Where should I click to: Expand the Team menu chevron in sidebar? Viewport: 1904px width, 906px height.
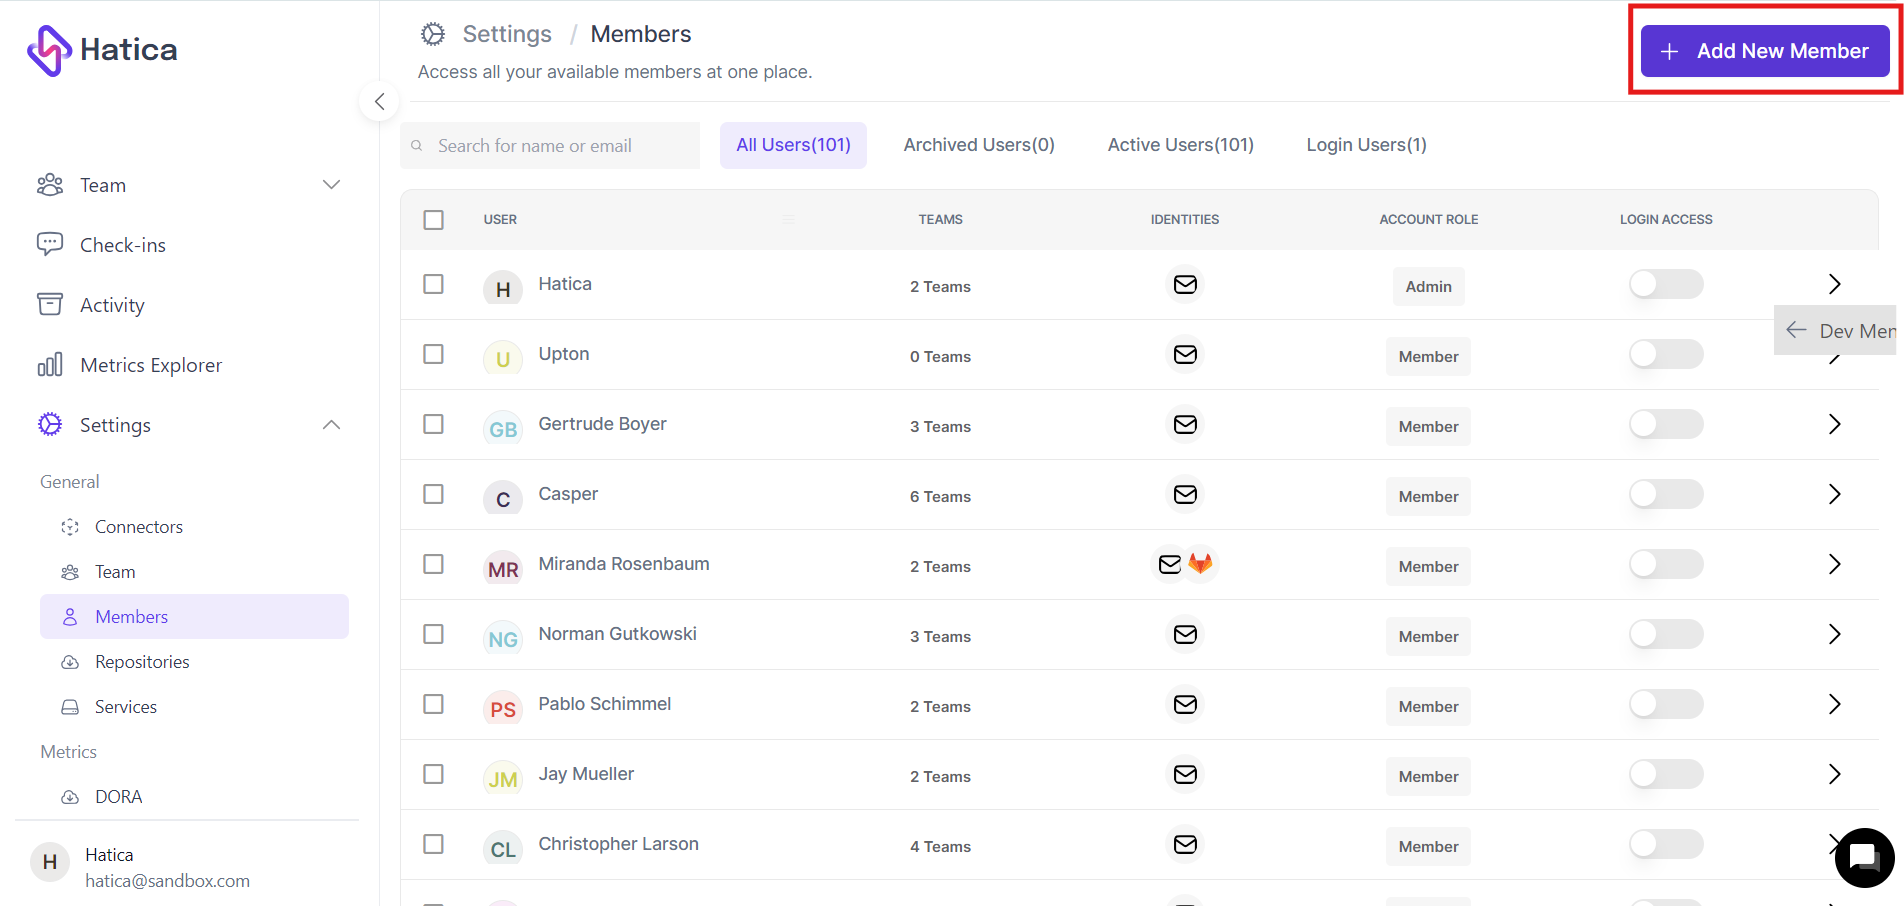pyautogui.click(x=332, y=185)
